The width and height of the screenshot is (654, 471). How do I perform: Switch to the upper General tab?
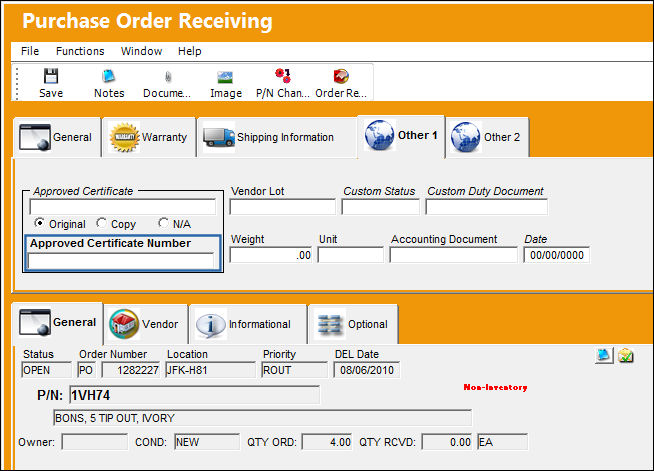pyautogui.click(x=57, y=137)
